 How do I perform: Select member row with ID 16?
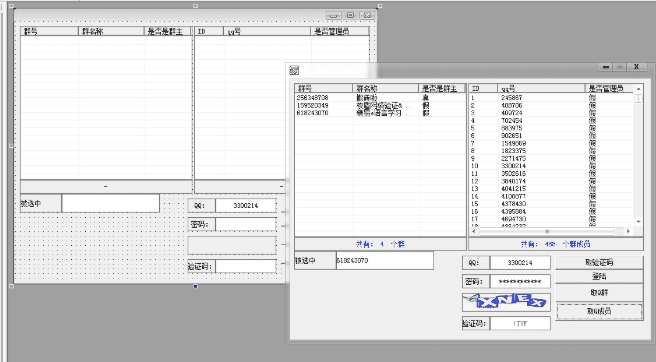551,211
